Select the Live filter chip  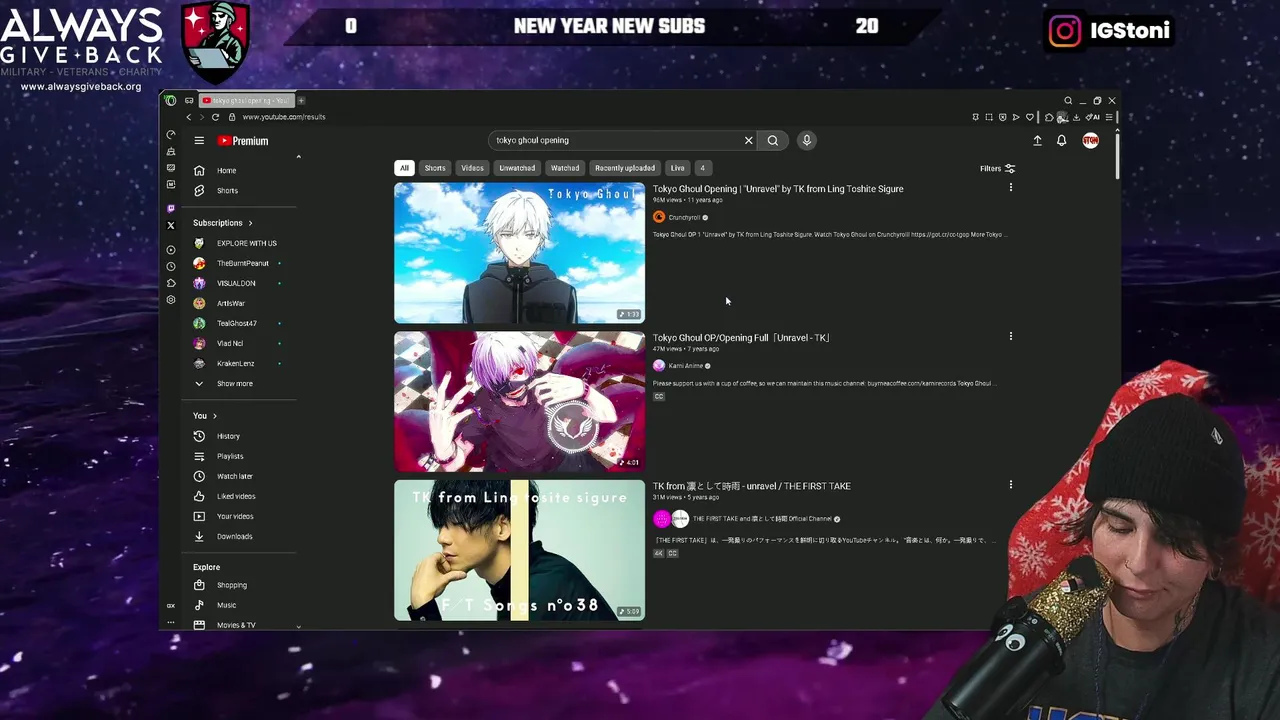pos(677,168)
